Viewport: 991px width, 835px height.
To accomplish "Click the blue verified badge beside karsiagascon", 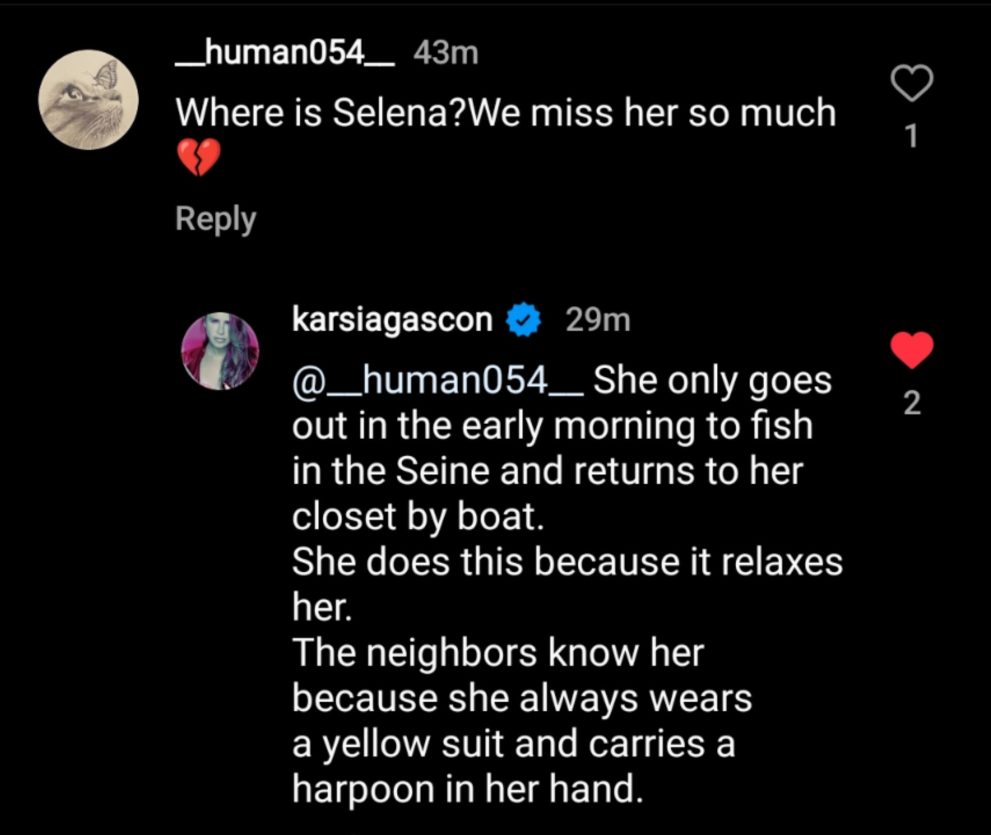I will (524, 320).
